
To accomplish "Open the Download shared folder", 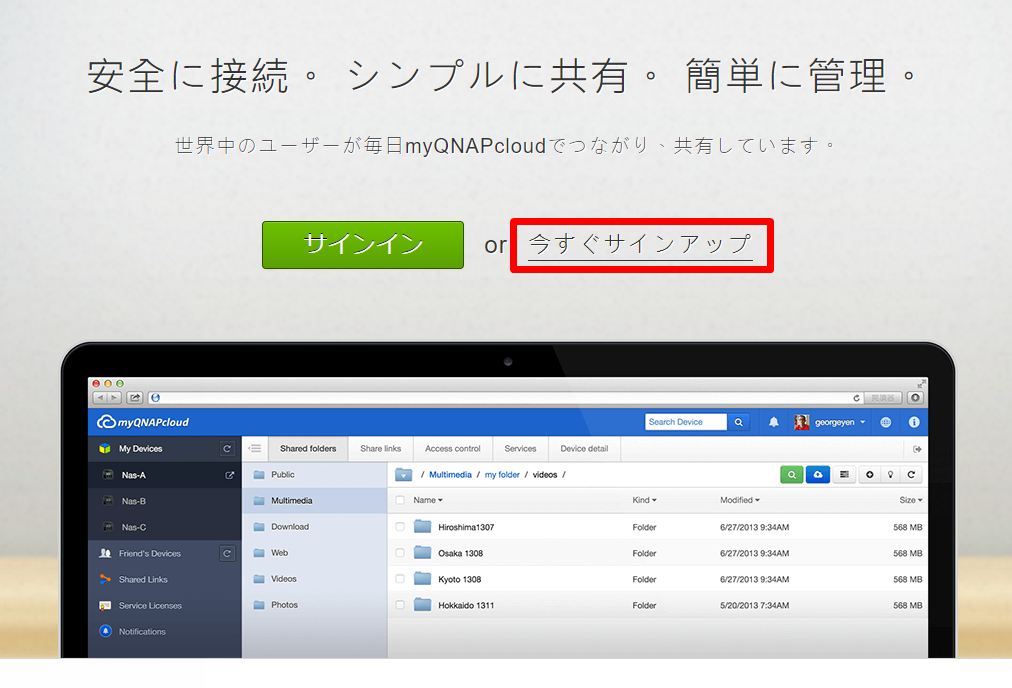I will 314,527.
